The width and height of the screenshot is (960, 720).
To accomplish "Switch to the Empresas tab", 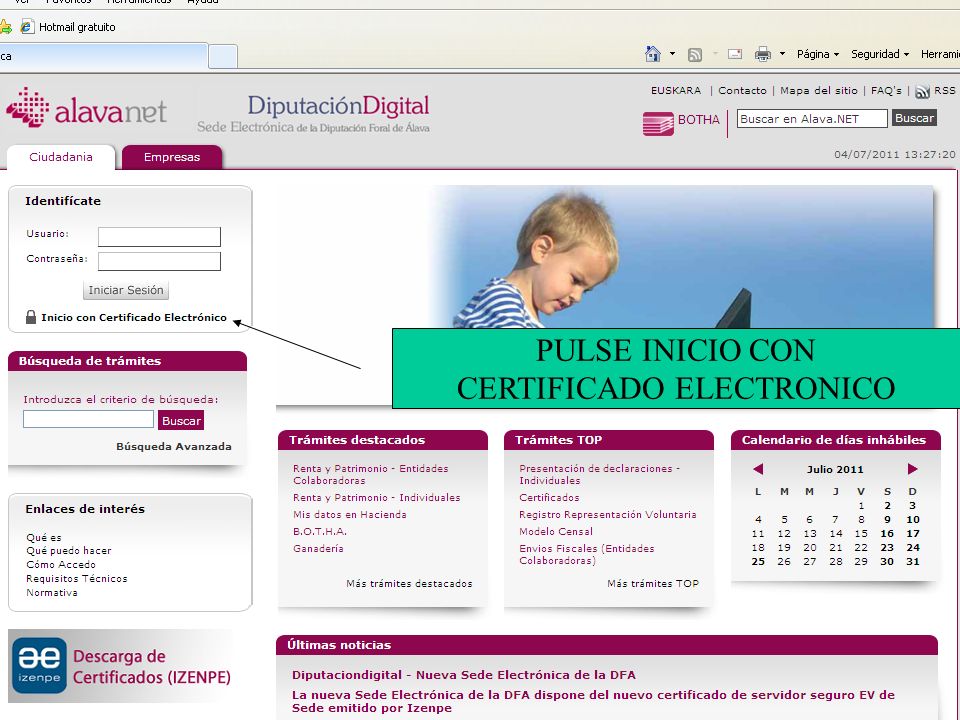I will tap(172, 157).
